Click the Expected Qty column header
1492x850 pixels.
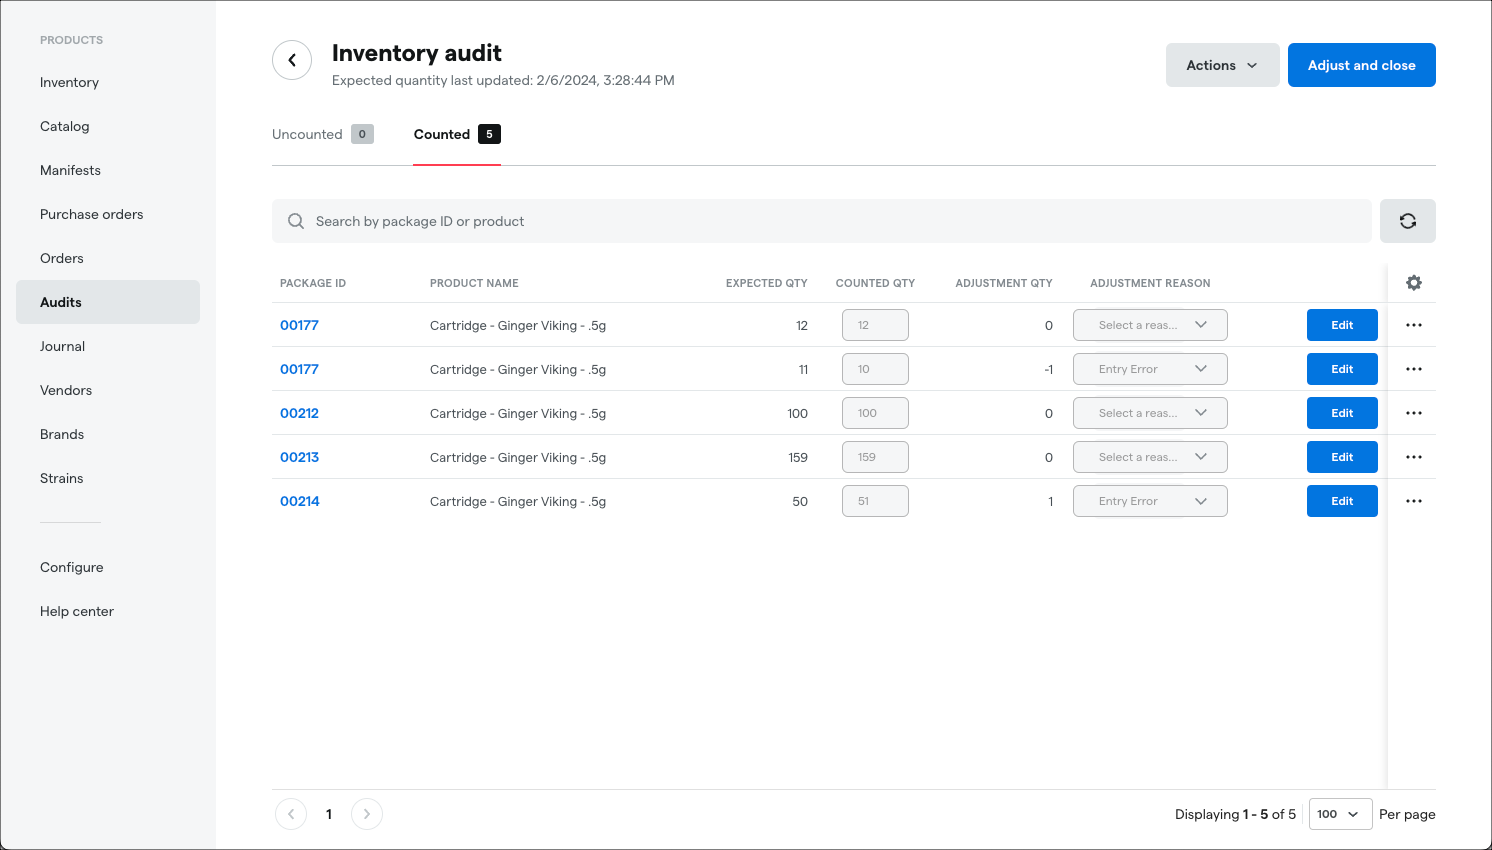coord(766,283)
